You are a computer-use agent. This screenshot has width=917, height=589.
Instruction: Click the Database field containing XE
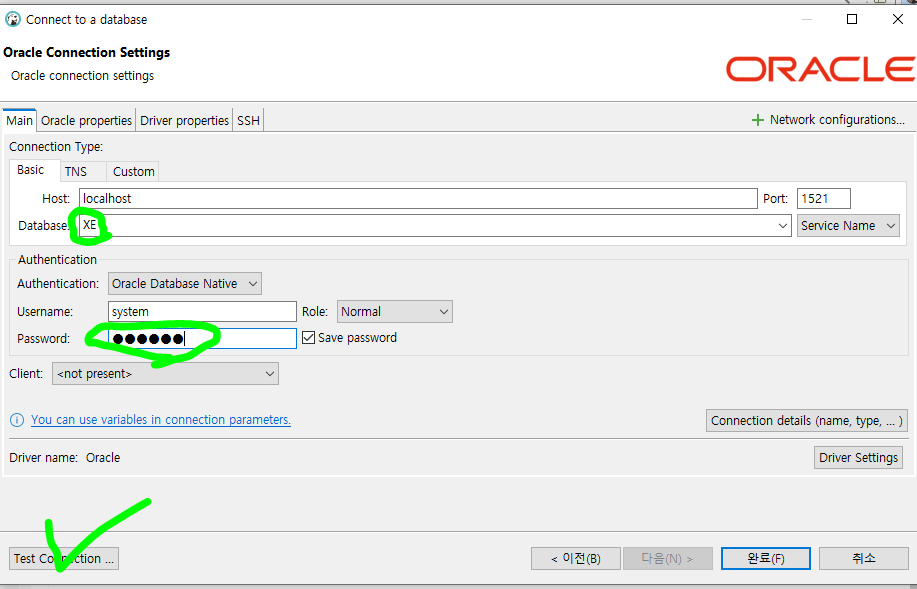pyautogui.click(x=435, y=226)
